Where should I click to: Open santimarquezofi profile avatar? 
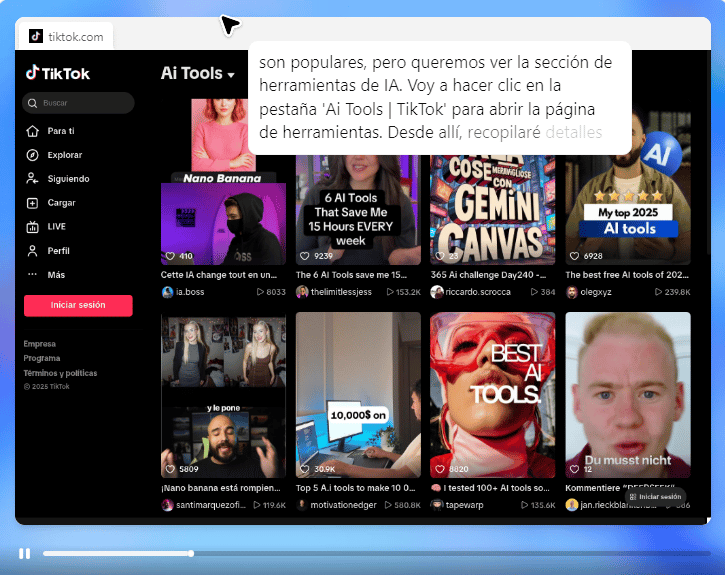[x=167, y=505]
